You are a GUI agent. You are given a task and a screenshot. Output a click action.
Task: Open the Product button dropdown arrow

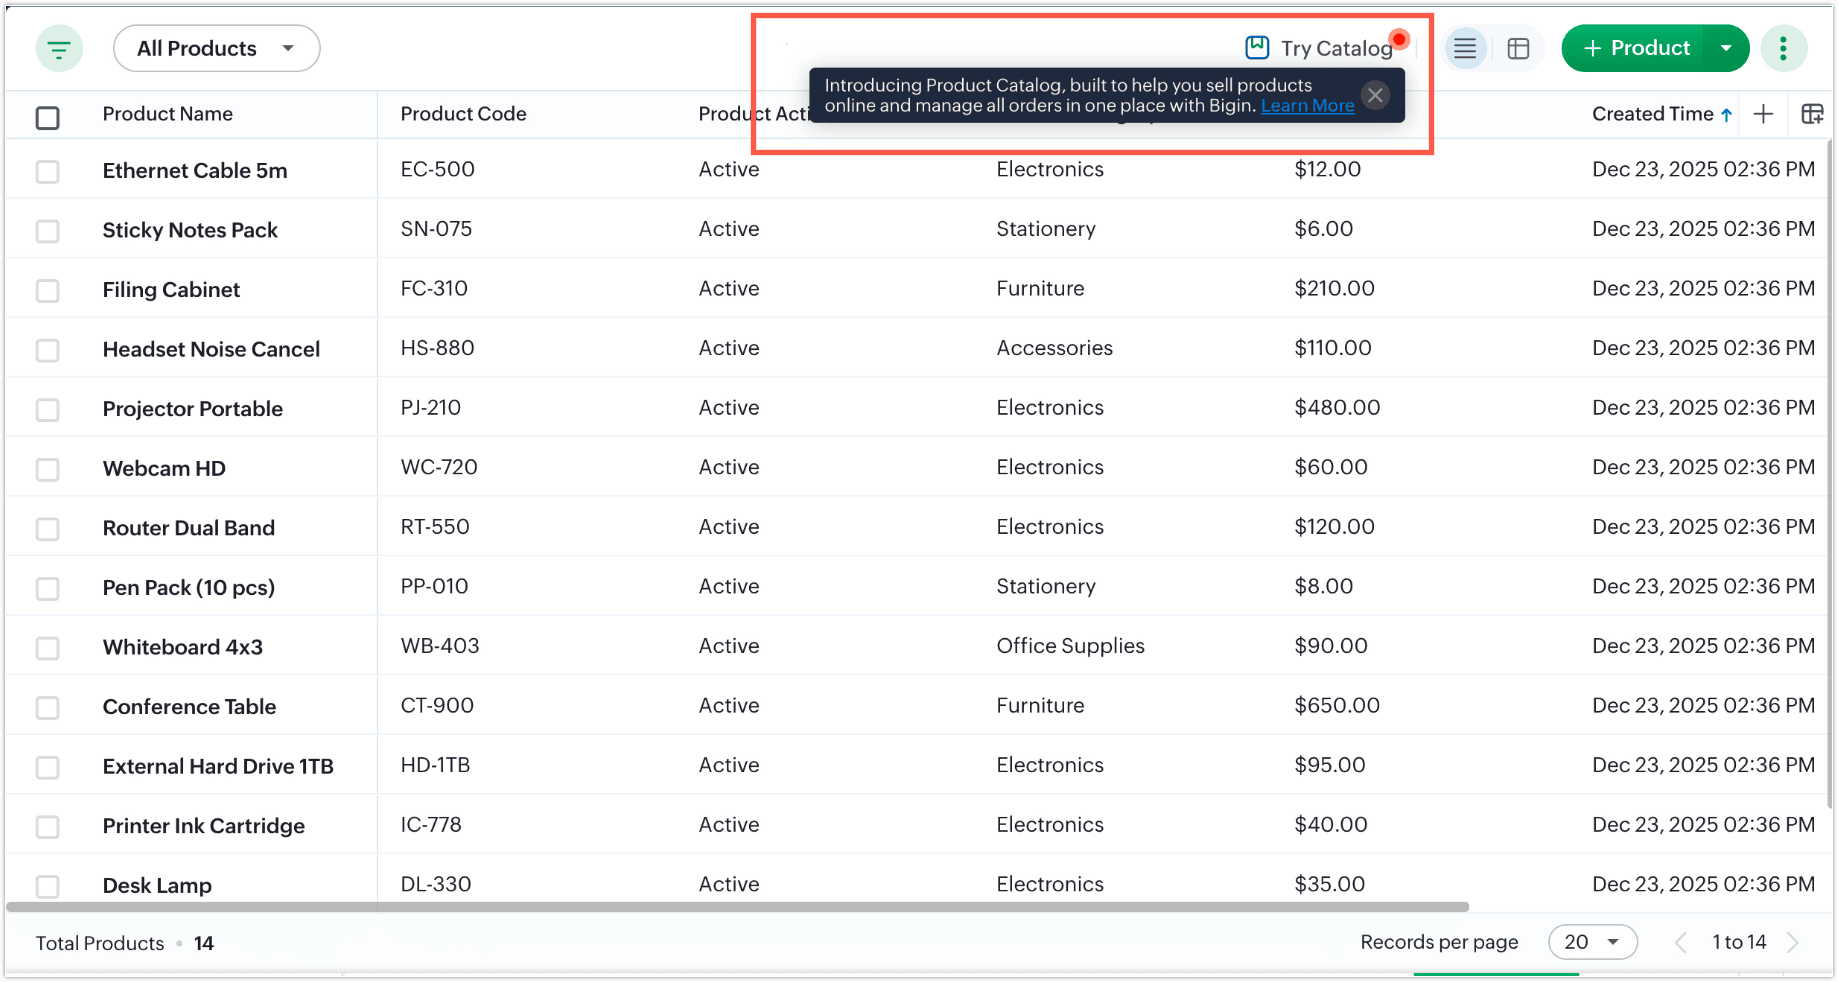click(1726, 48)
